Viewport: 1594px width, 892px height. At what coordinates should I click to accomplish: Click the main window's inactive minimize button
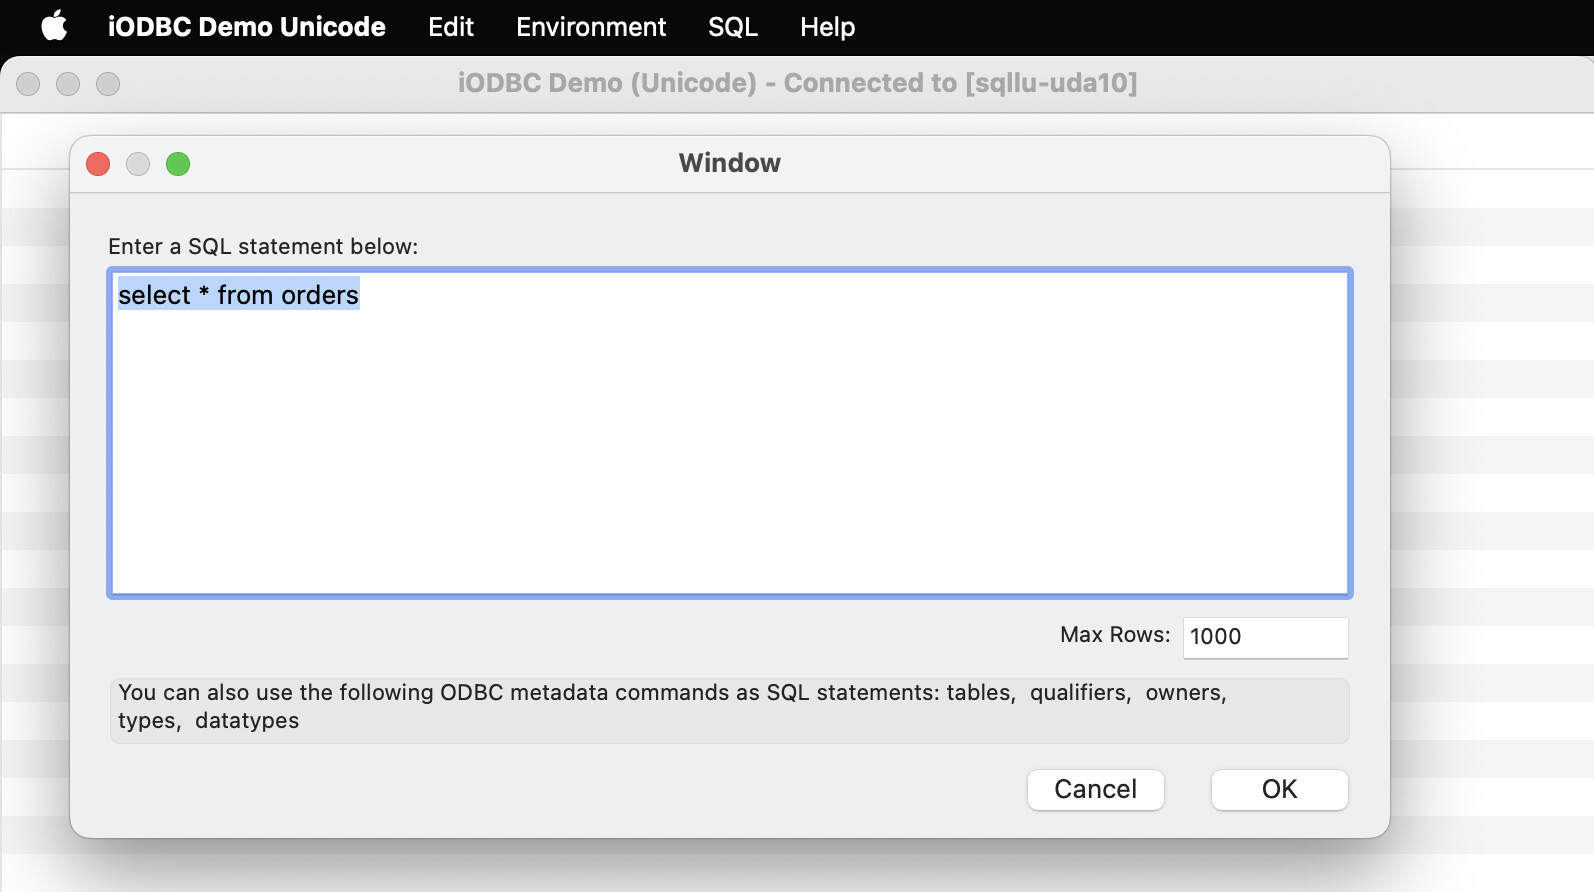pos(68,84)
